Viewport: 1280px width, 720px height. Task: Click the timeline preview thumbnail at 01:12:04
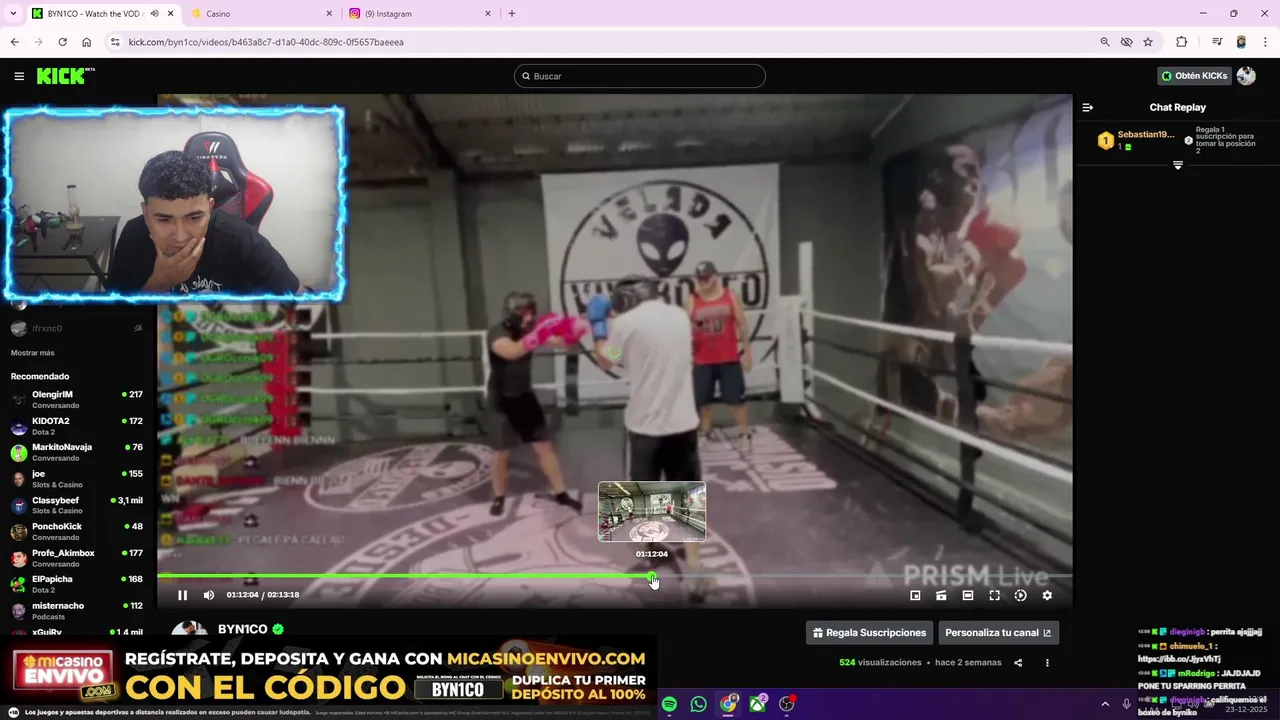(652, 512)
